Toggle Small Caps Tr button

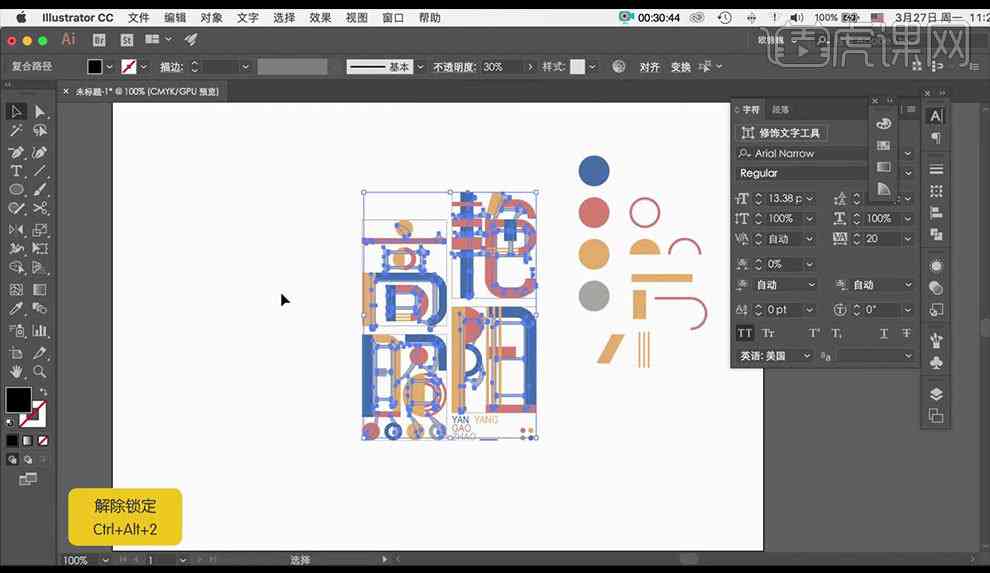point(768,333)
